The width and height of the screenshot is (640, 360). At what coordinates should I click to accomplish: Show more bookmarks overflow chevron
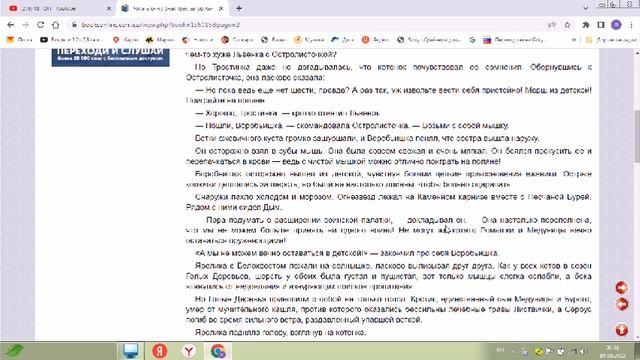[x=573, y=40]
